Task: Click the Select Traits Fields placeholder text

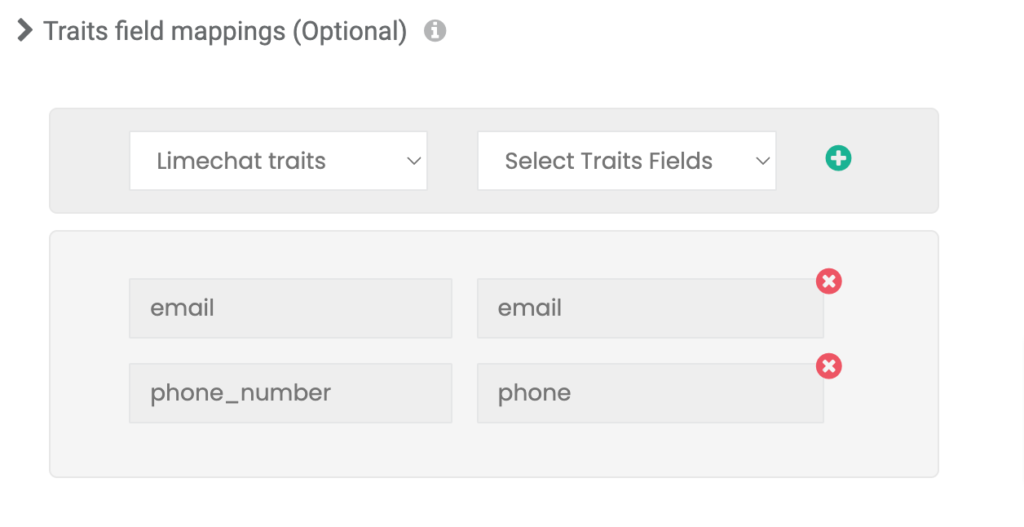Action: pos(609,161)
